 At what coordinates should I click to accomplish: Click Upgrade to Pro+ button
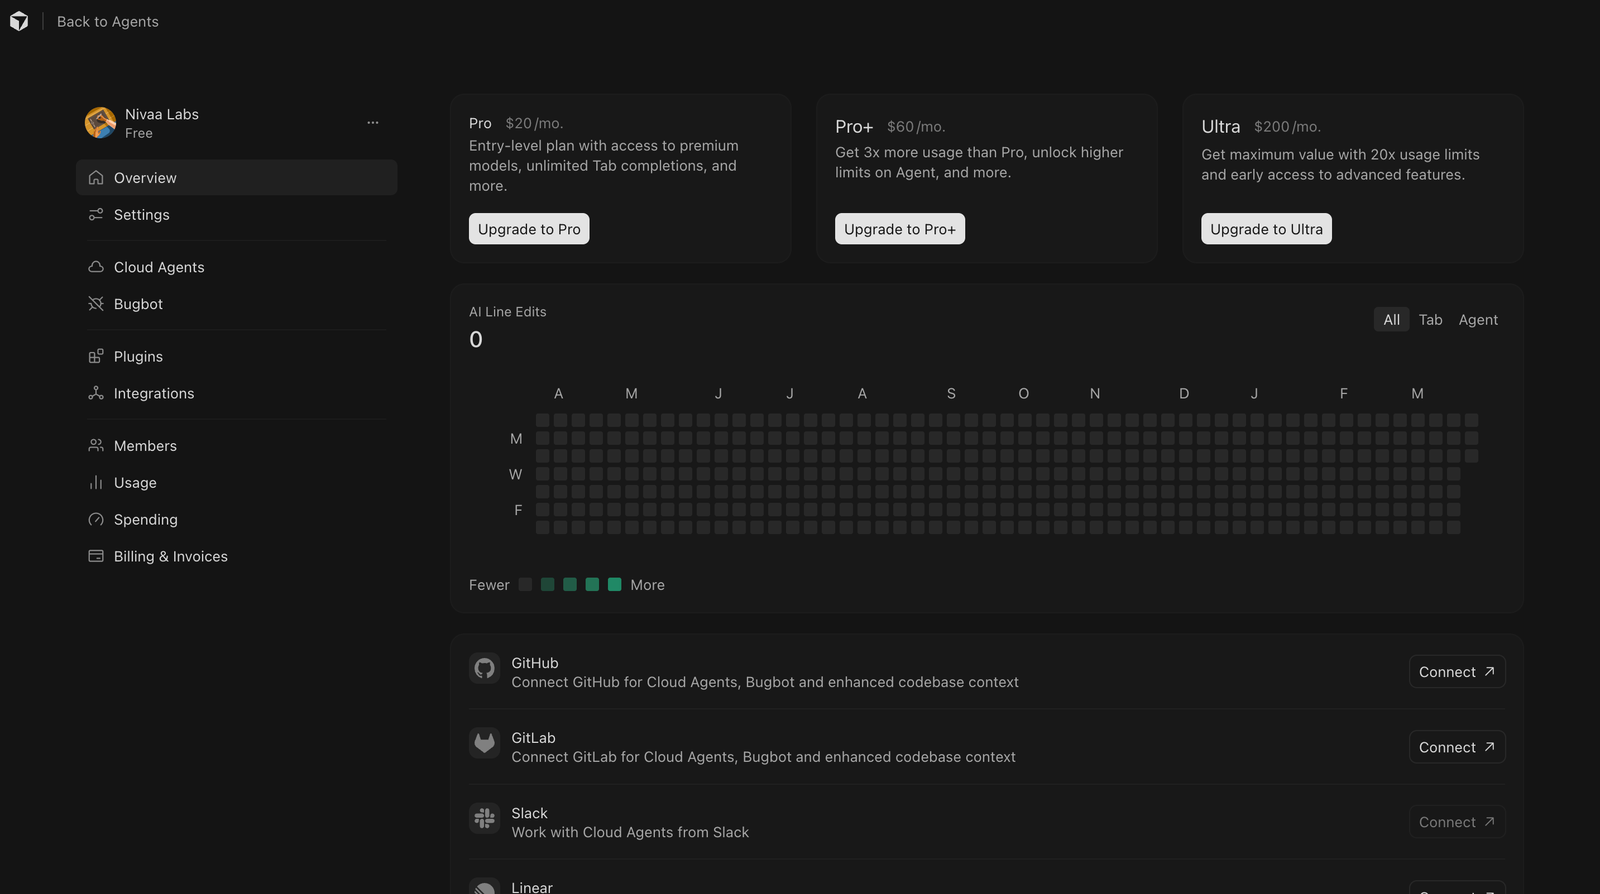pos(899,229)
